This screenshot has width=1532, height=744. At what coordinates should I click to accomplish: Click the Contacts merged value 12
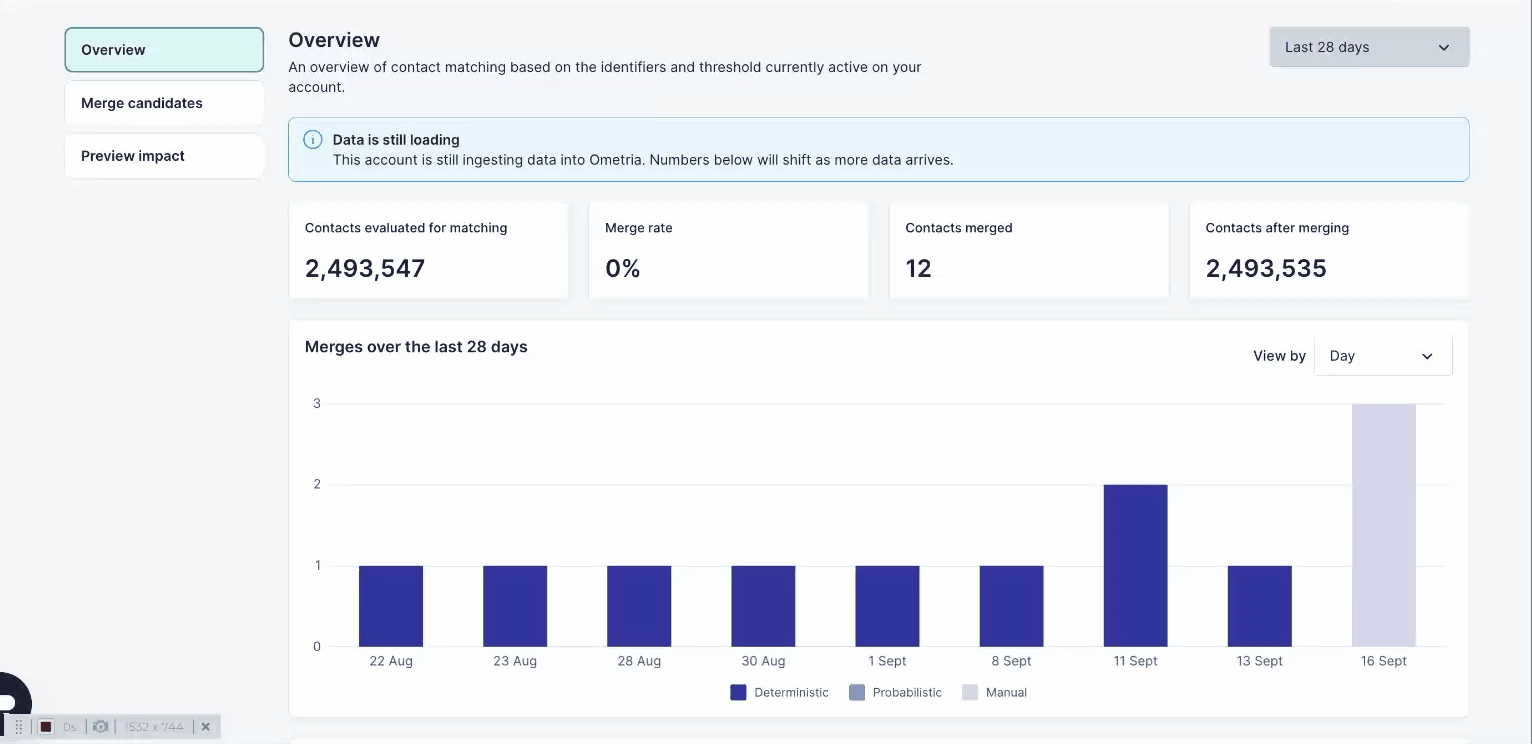click(x=918, y=268)
